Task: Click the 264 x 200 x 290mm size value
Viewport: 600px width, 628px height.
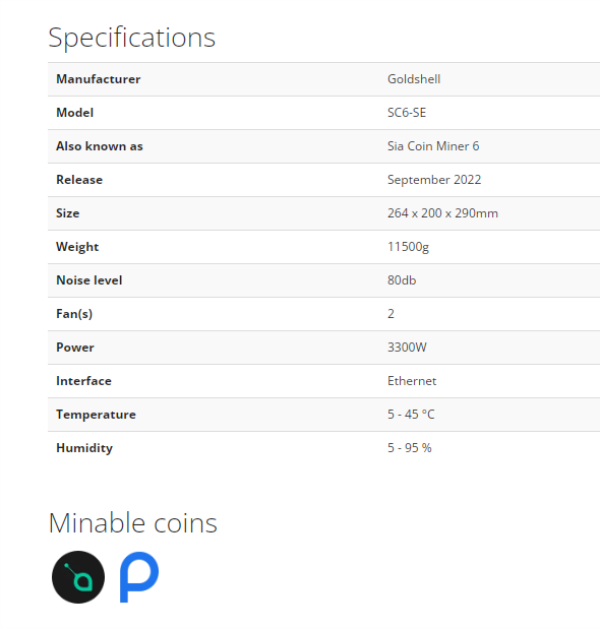Action: point(443,213)
